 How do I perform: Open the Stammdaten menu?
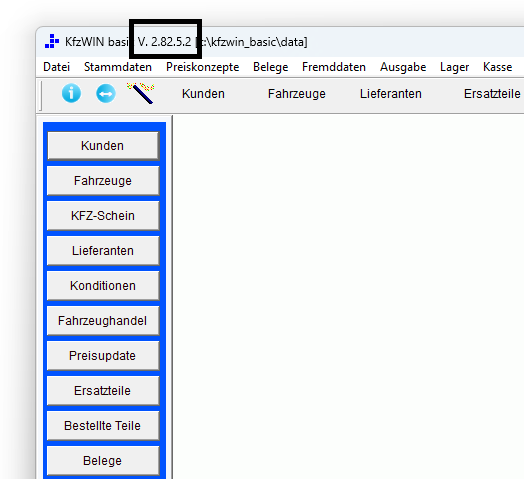tap(118, 67)
